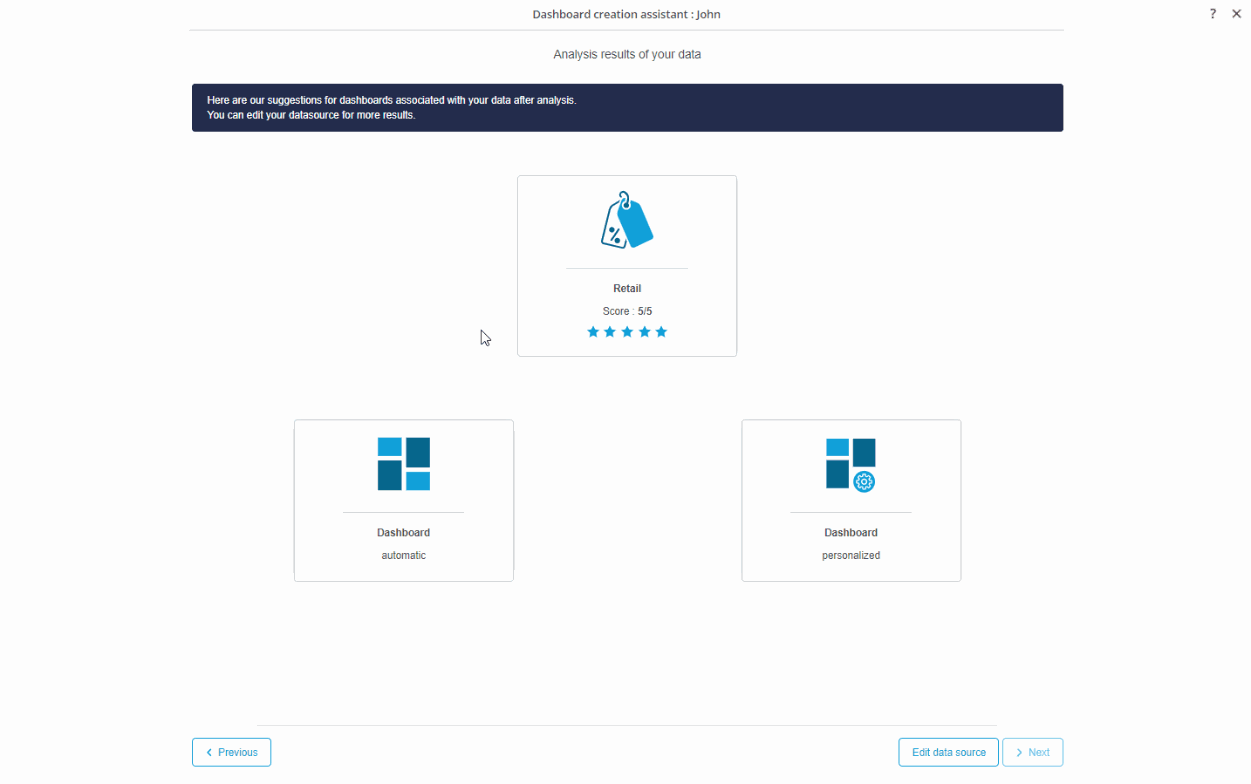Select the personalized Dashboard tiles icon

tap(850, 464)
